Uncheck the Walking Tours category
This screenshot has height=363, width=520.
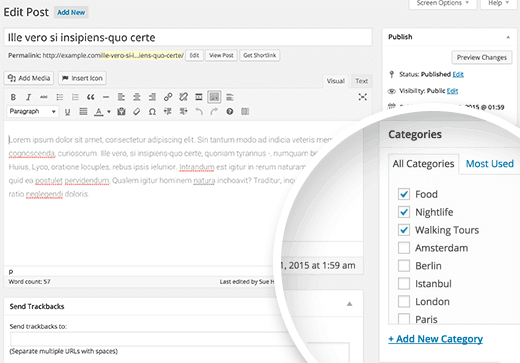click(x=404, y=230)
